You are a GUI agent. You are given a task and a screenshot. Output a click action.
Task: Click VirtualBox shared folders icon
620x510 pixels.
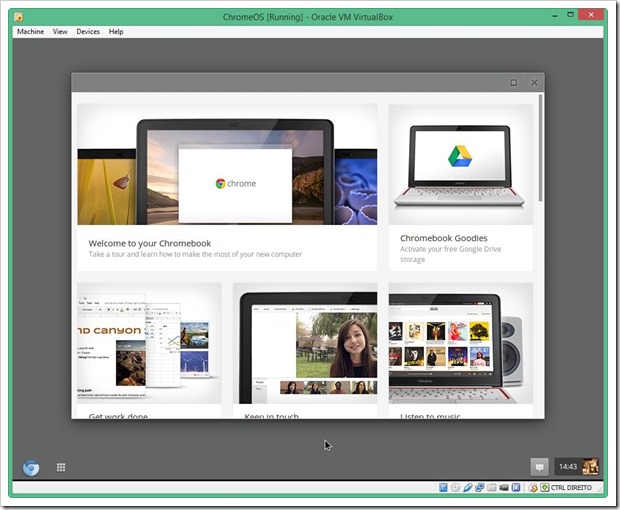[x=491, y=487]
